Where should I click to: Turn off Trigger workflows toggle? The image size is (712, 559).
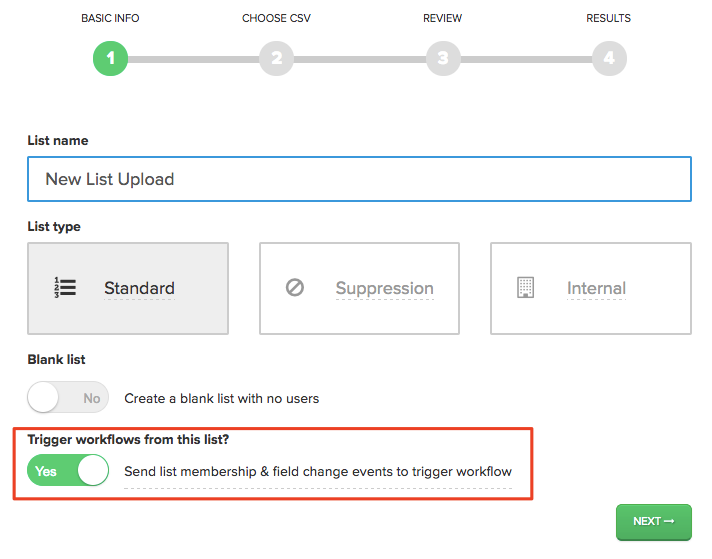(x=68, y=470)
